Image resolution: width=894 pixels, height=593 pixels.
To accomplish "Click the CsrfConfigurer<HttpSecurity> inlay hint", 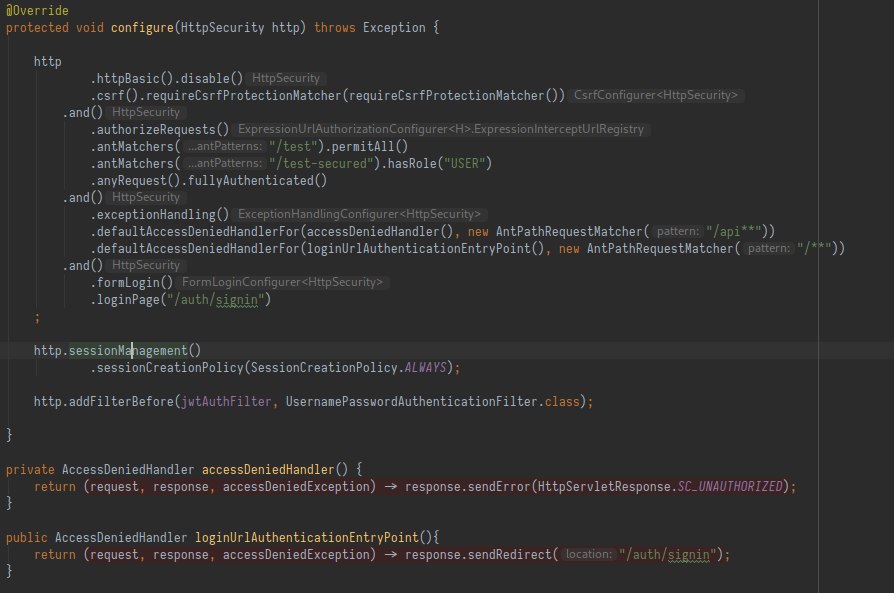I will point(656,95).
